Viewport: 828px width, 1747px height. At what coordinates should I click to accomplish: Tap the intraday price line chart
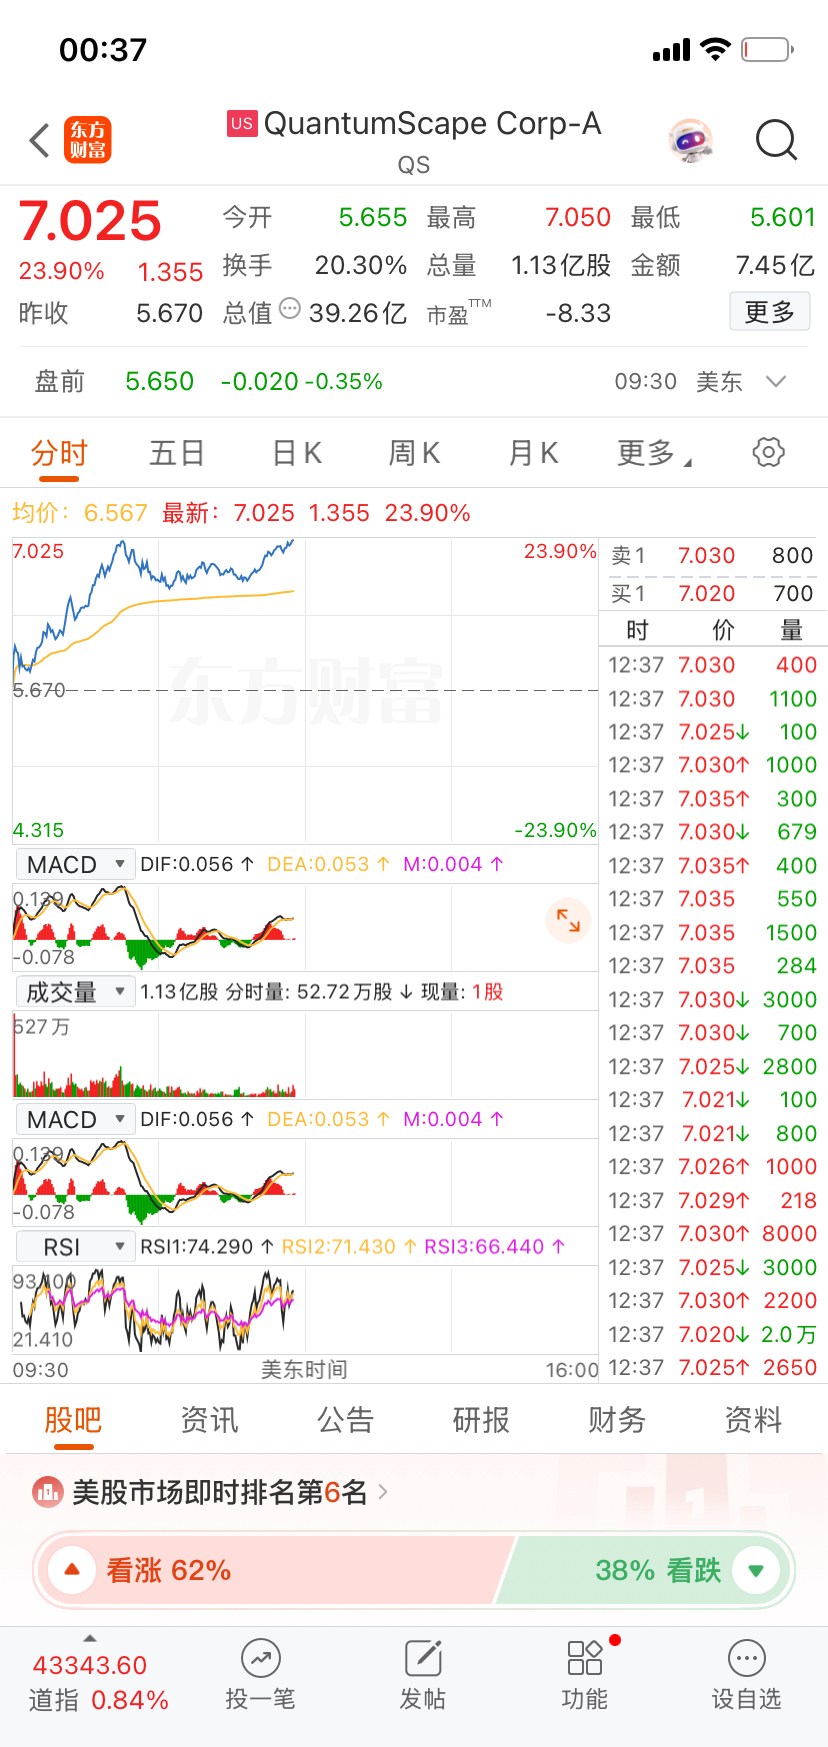305,690
